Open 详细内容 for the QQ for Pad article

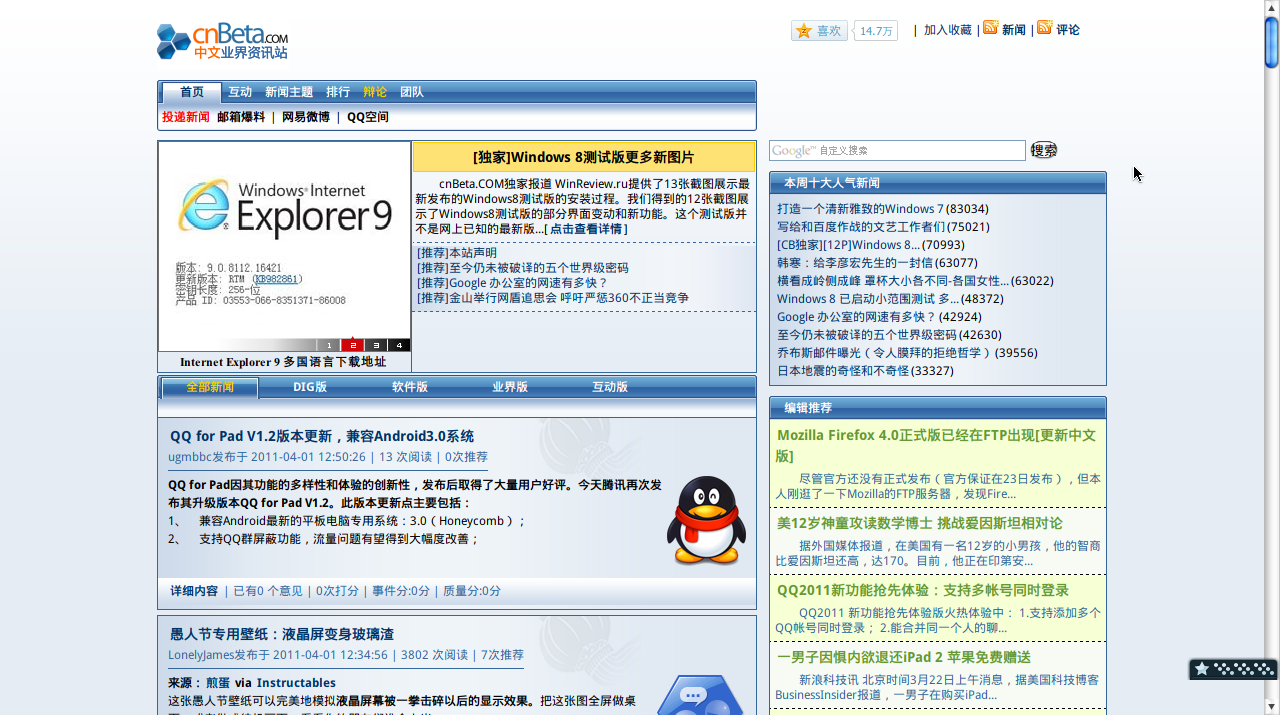[x=194, y=591]
